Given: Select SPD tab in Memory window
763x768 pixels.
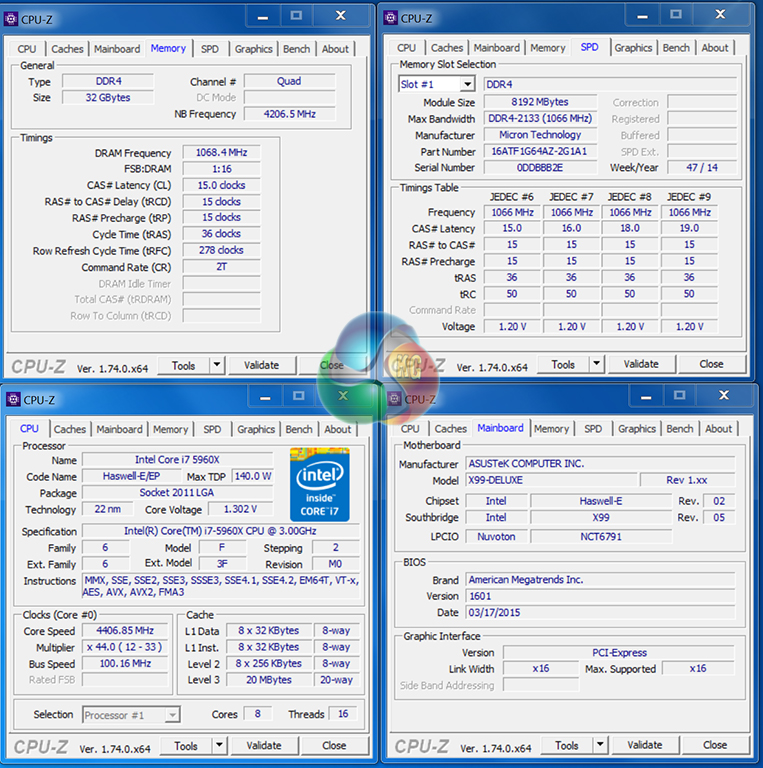Looking at the screenshot, I should 210,49.
